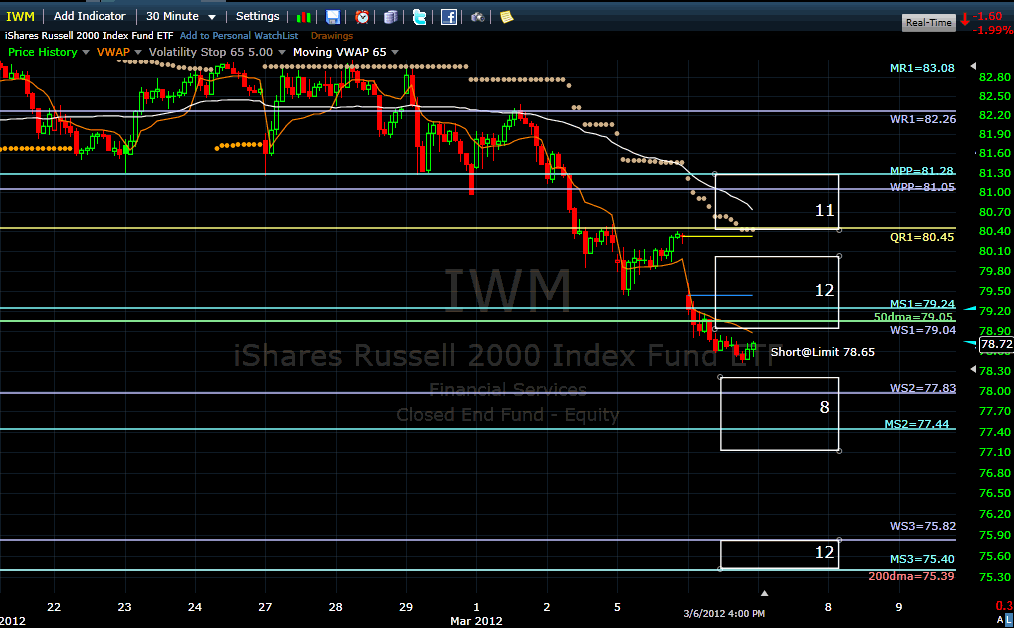Viewport: 1014px width, 628px height.
Task: Open the Add Indicator menu
Action: pos(89,16)
